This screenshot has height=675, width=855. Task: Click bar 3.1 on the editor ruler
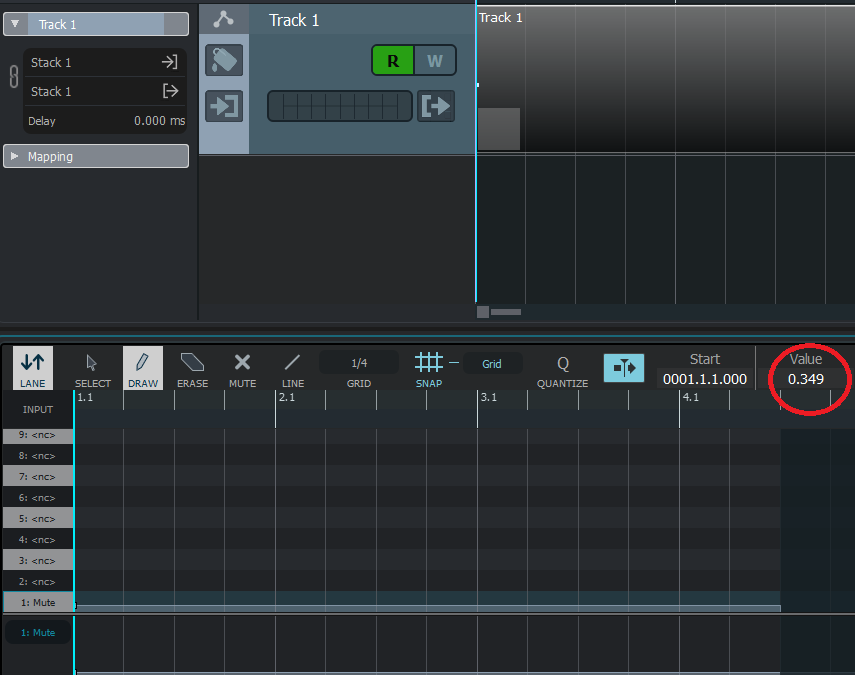489,397
